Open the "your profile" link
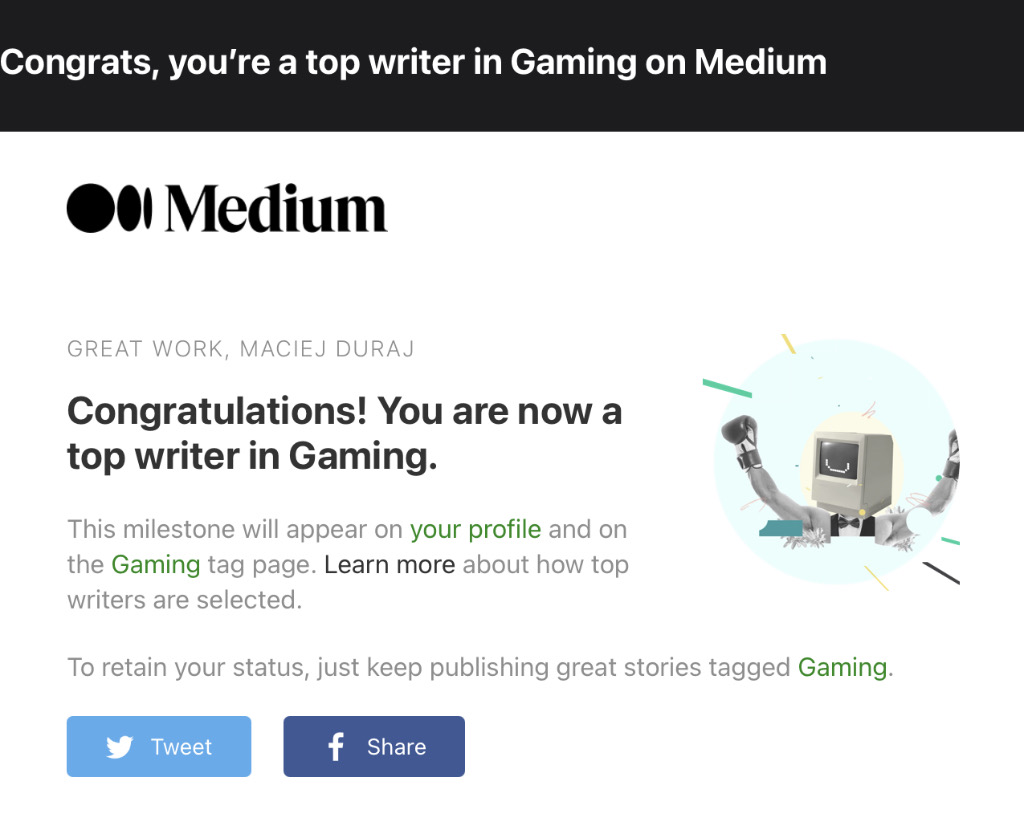The width and height of the screenshot is (1024, 822). pyautogui.click(x=475, y=529)
